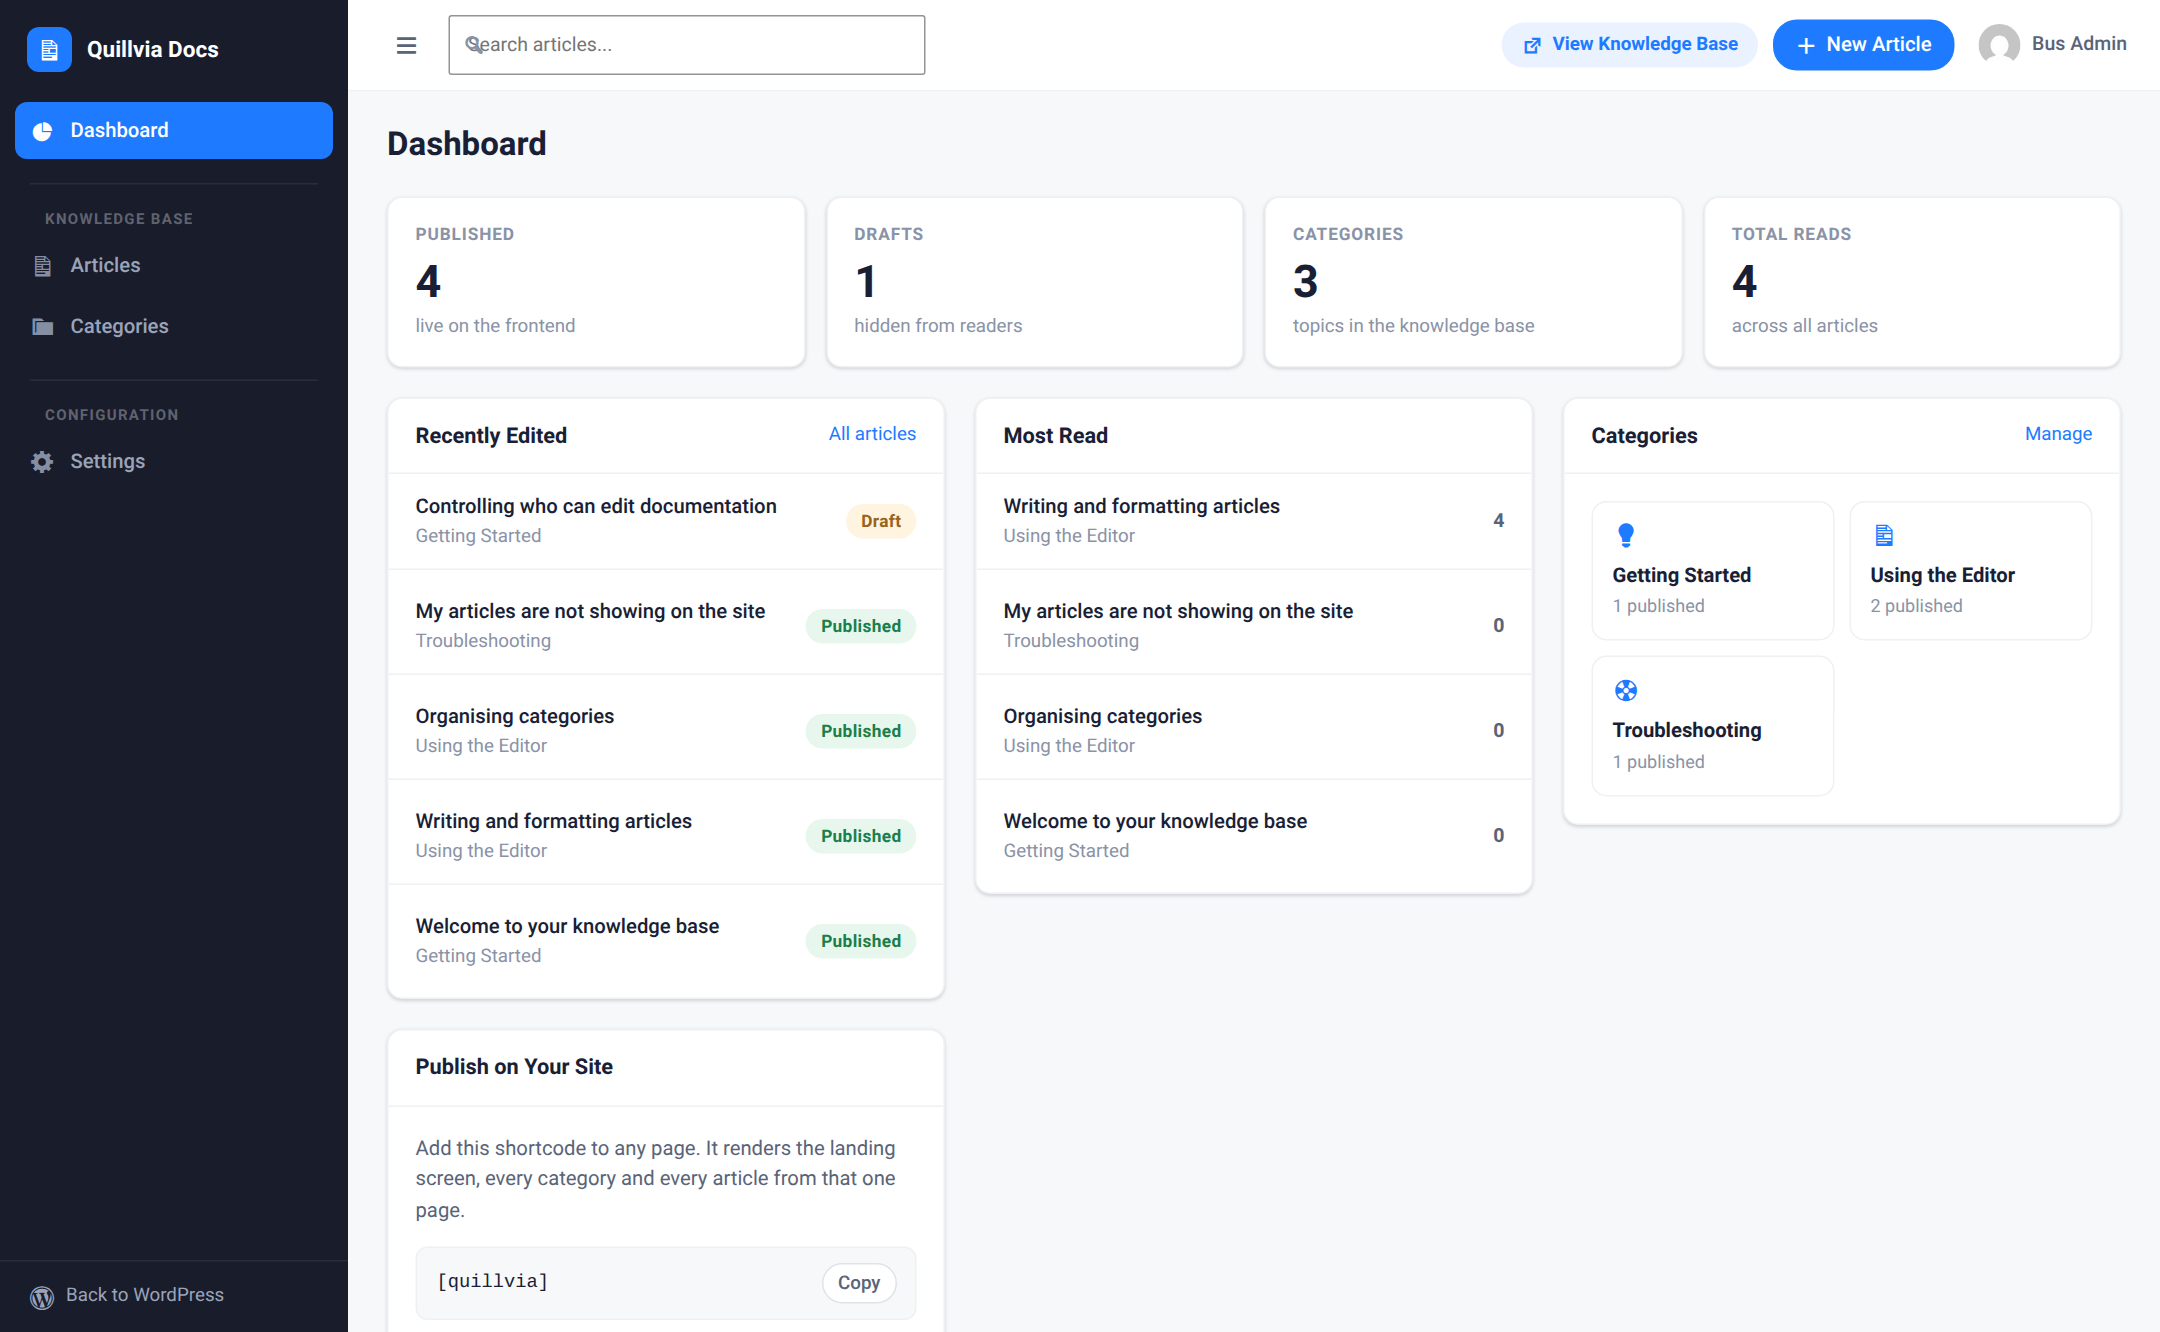
Task: Click the Published stat card
Action: 596,282
